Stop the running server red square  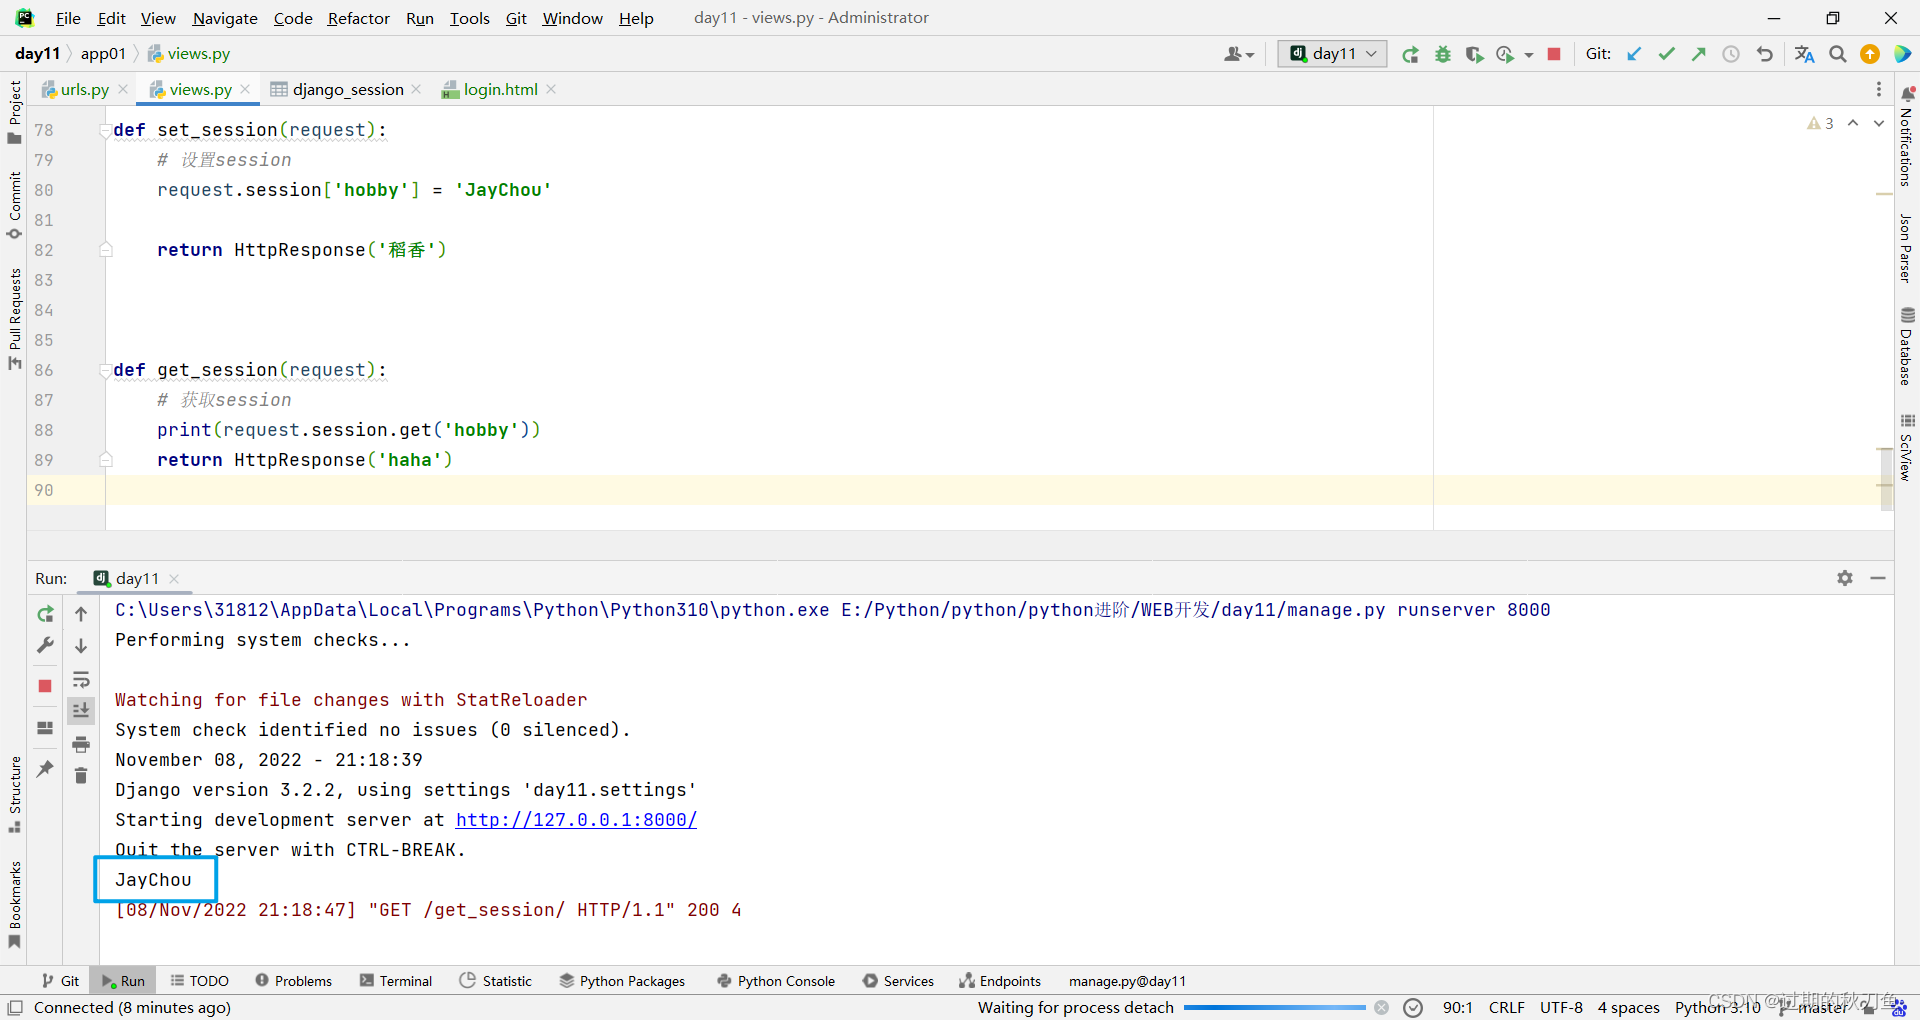pyautogui.click(x=1554, y=54)
